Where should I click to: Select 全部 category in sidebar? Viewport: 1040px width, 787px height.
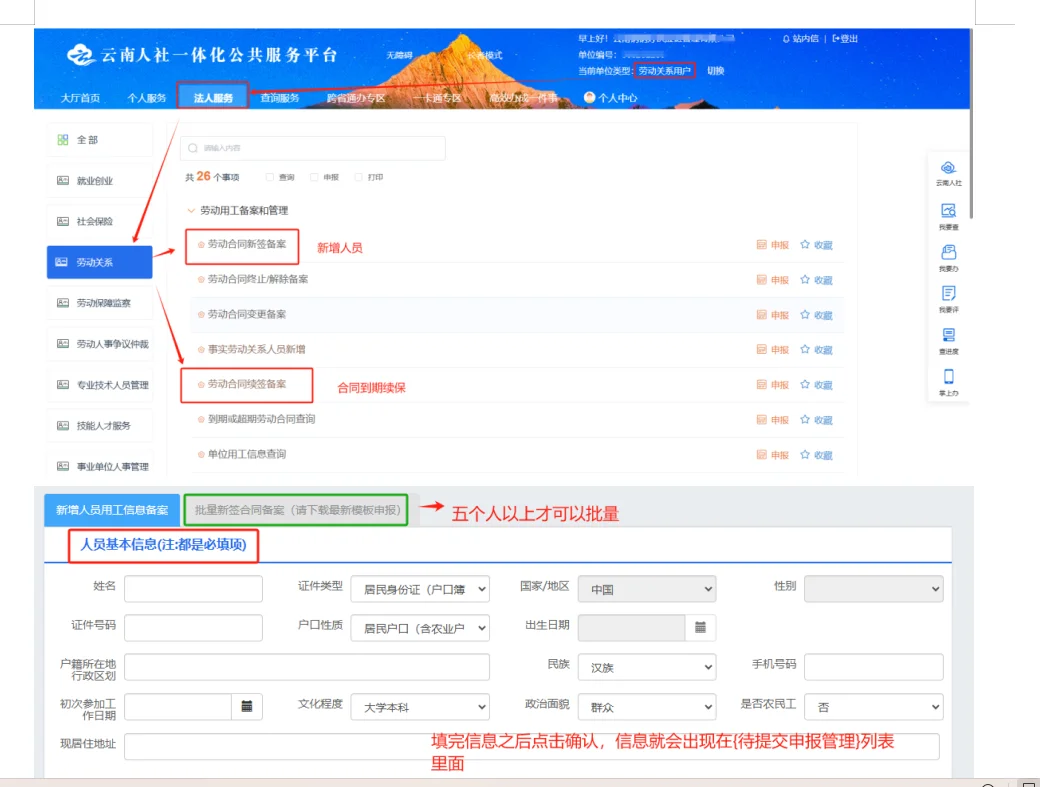coord(99,140)
